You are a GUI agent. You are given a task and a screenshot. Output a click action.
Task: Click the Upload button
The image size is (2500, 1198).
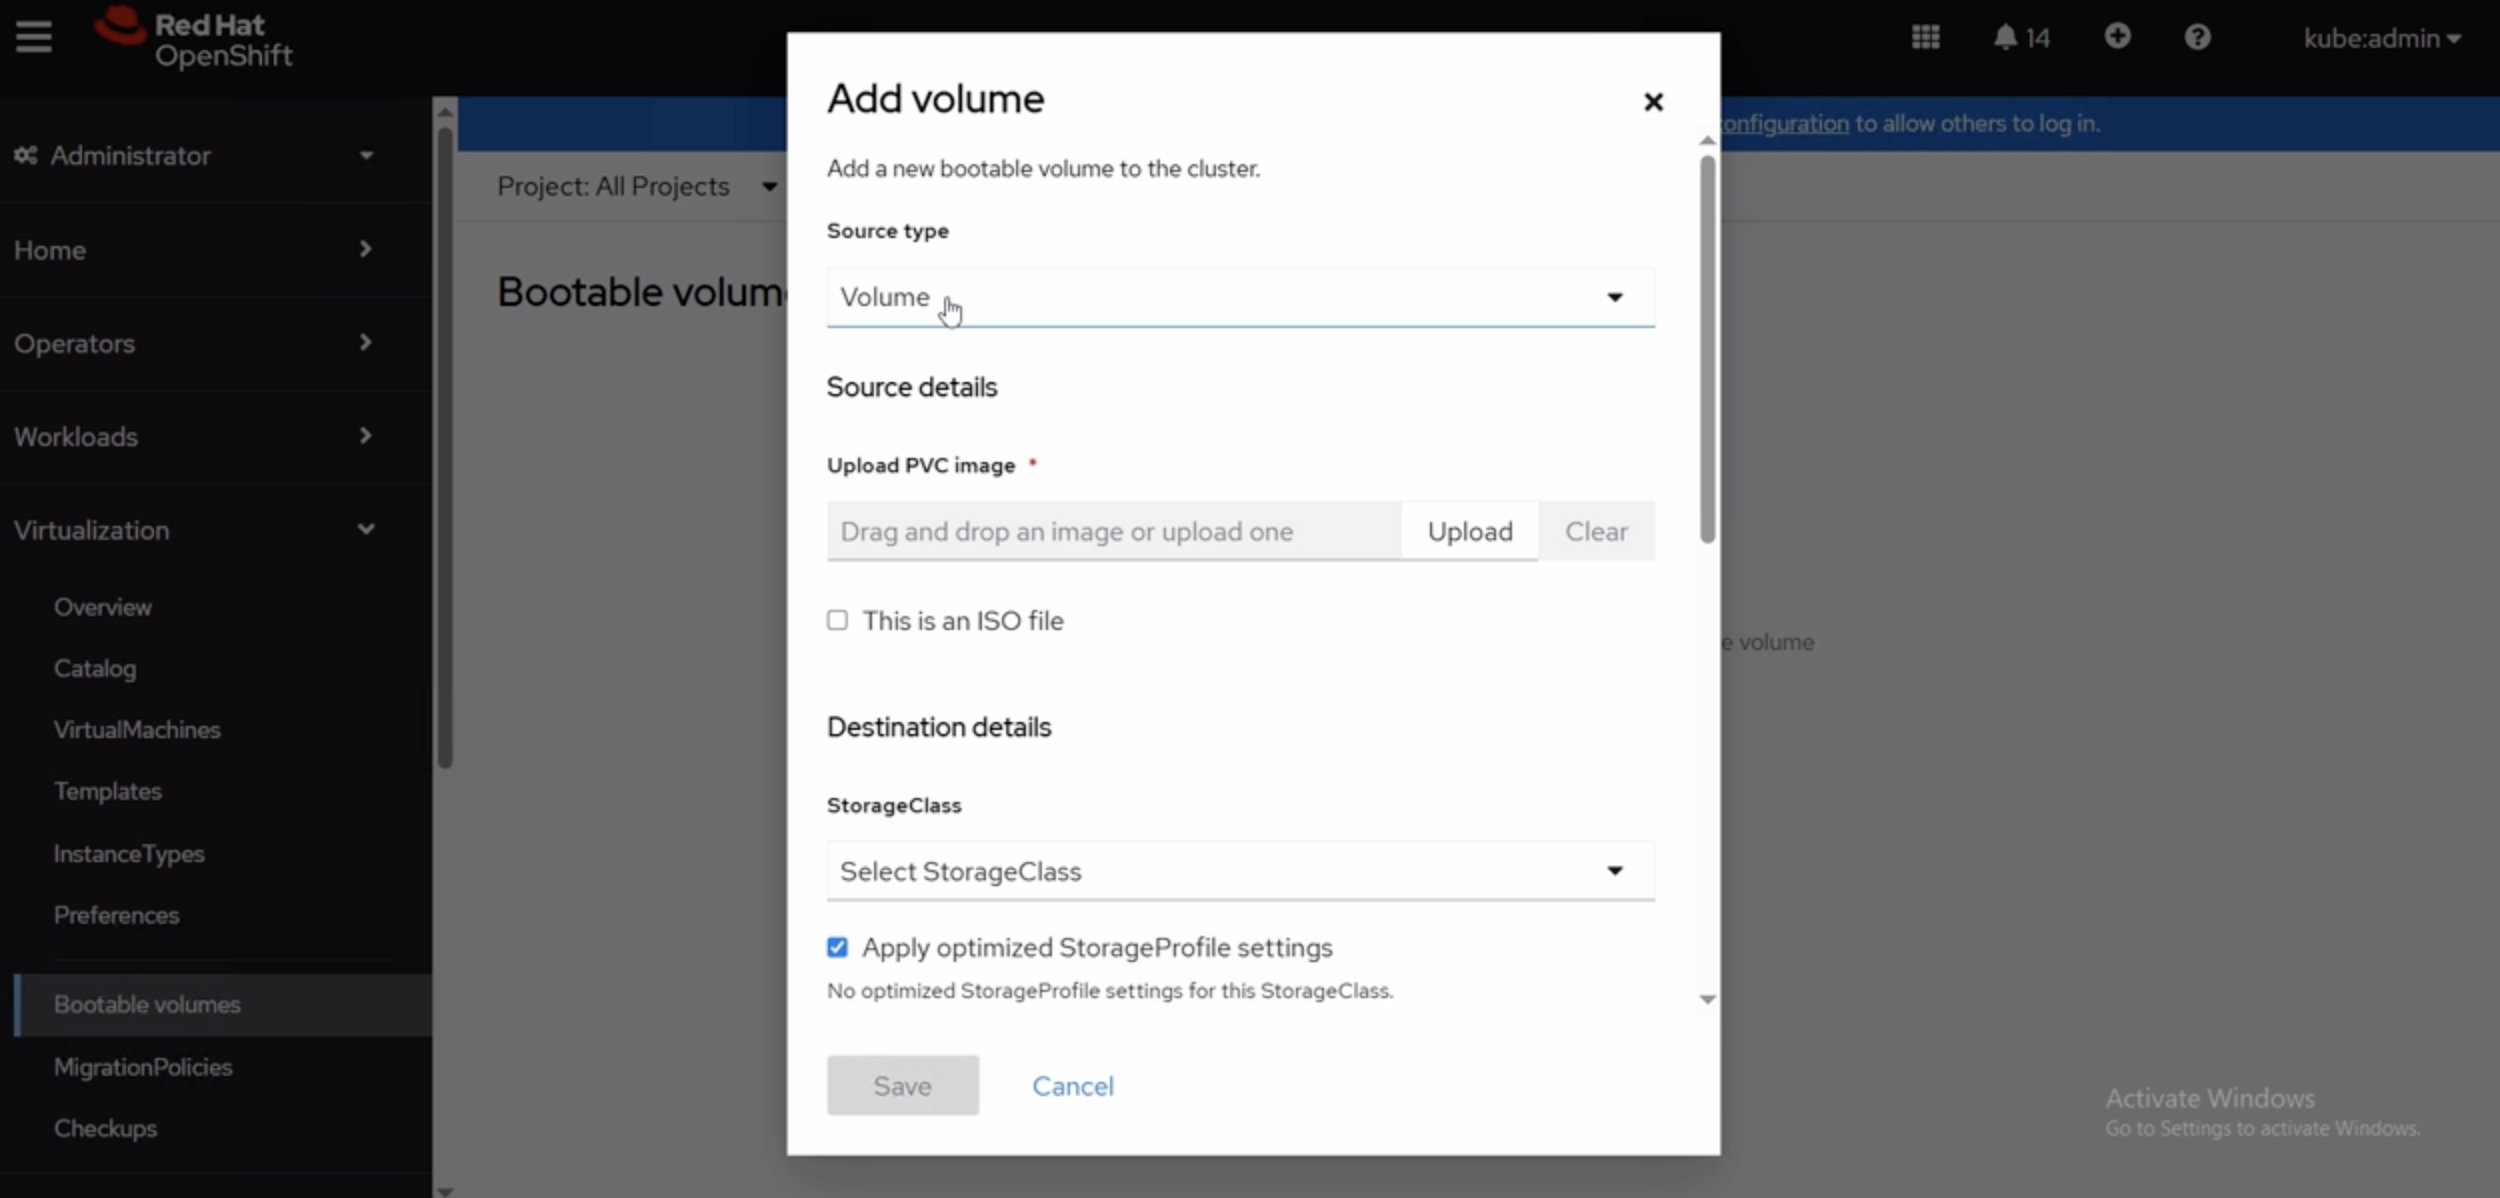point(1469,531)
